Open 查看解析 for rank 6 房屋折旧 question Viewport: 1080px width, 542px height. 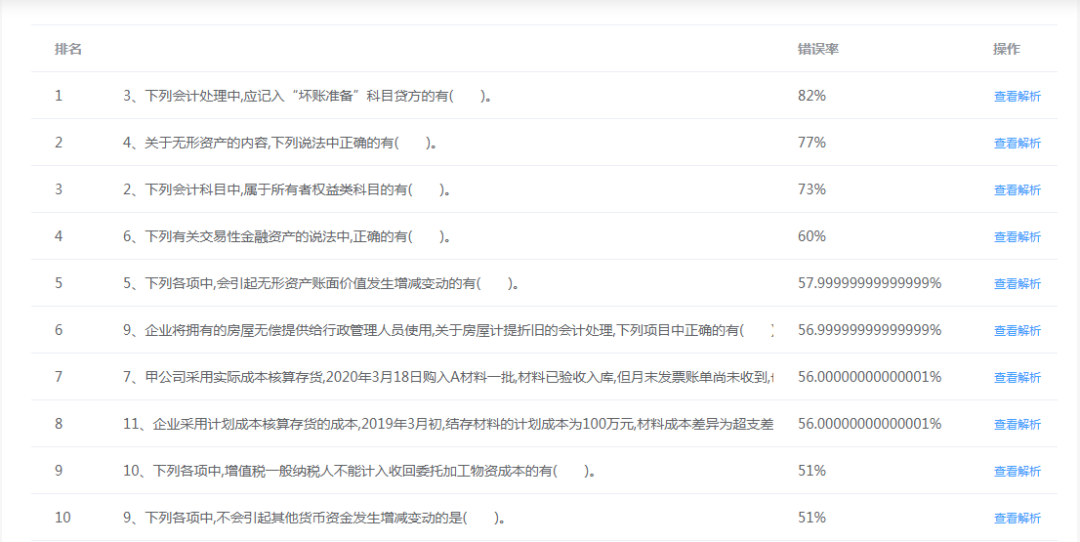click(x=1017, y=331)
